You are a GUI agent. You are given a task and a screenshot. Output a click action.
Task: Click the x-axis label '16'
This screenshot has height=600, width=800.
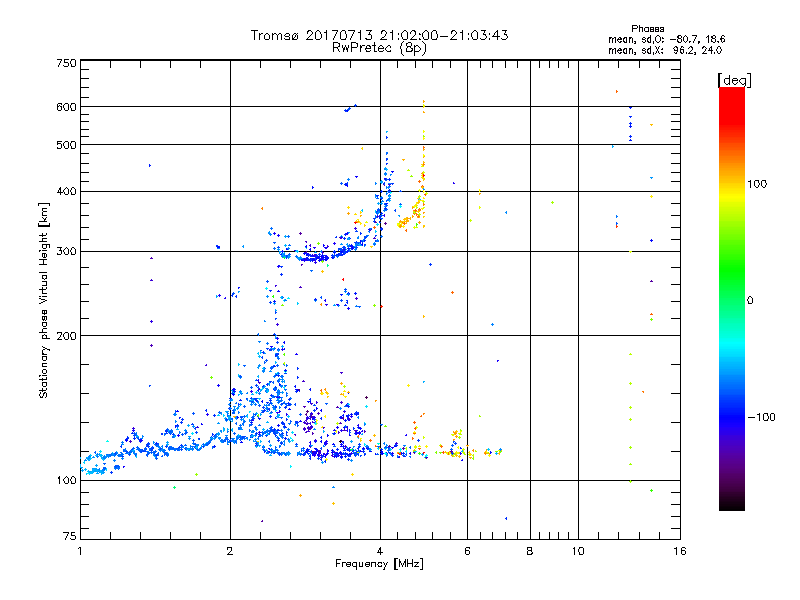(x=680, y=551)
